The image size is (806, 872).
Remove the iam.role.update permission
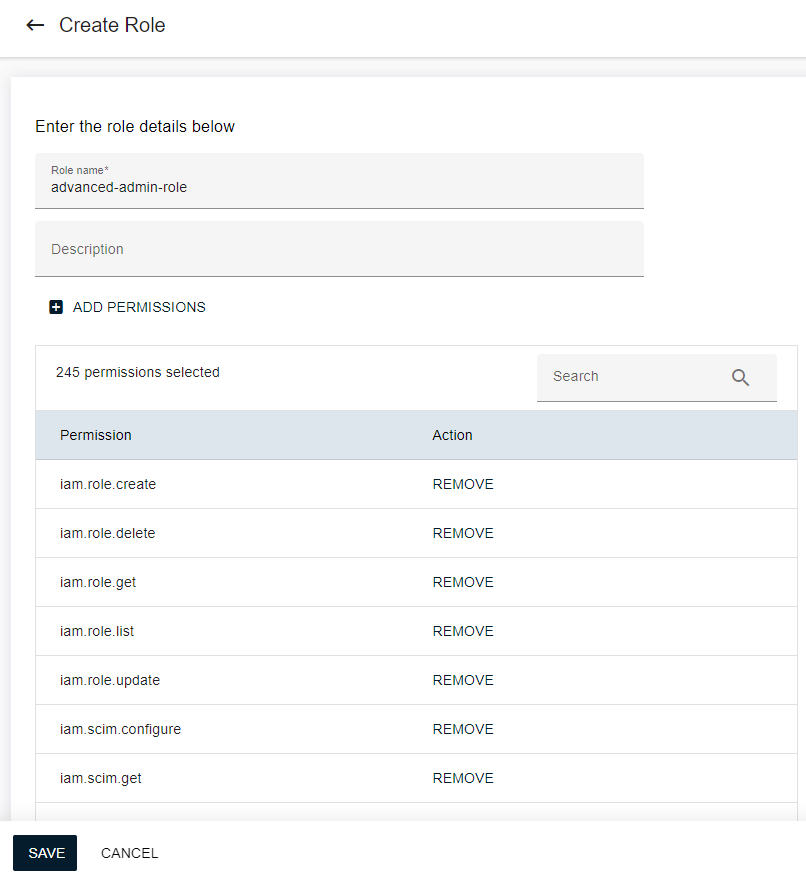tap(463, 680)
